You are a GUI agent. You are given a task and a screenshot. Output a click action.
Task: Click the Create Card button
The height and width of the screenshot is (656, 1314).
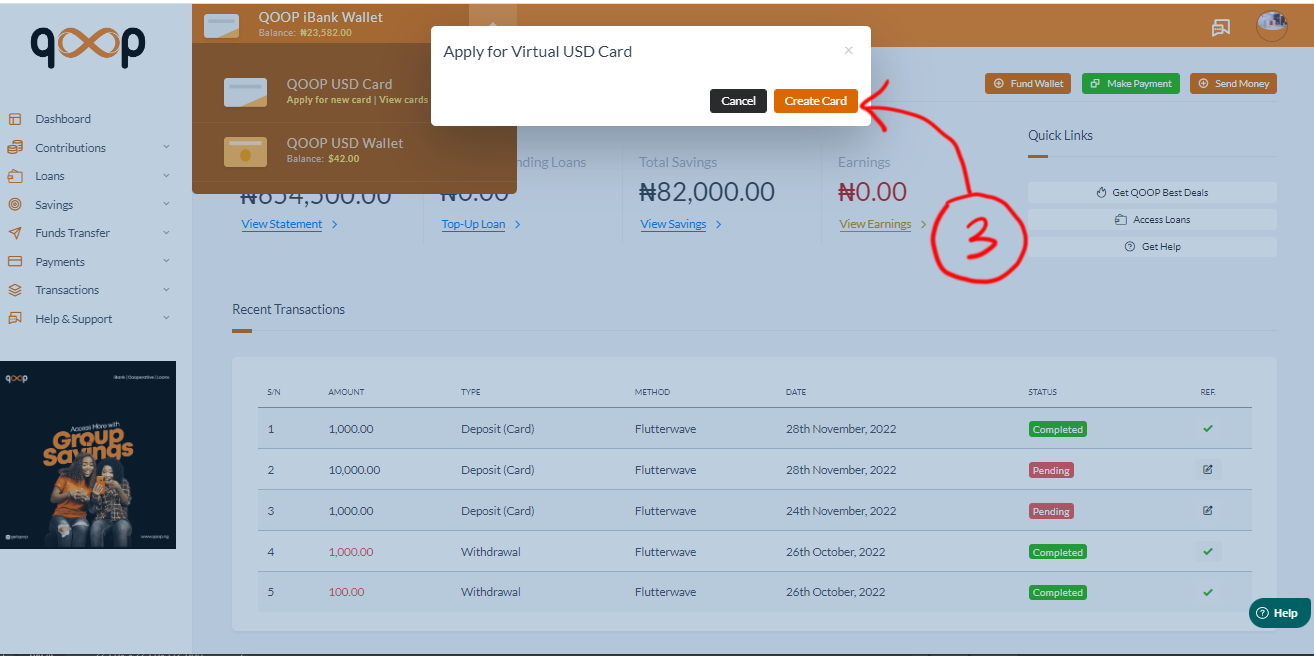click(x=815, y=101)
